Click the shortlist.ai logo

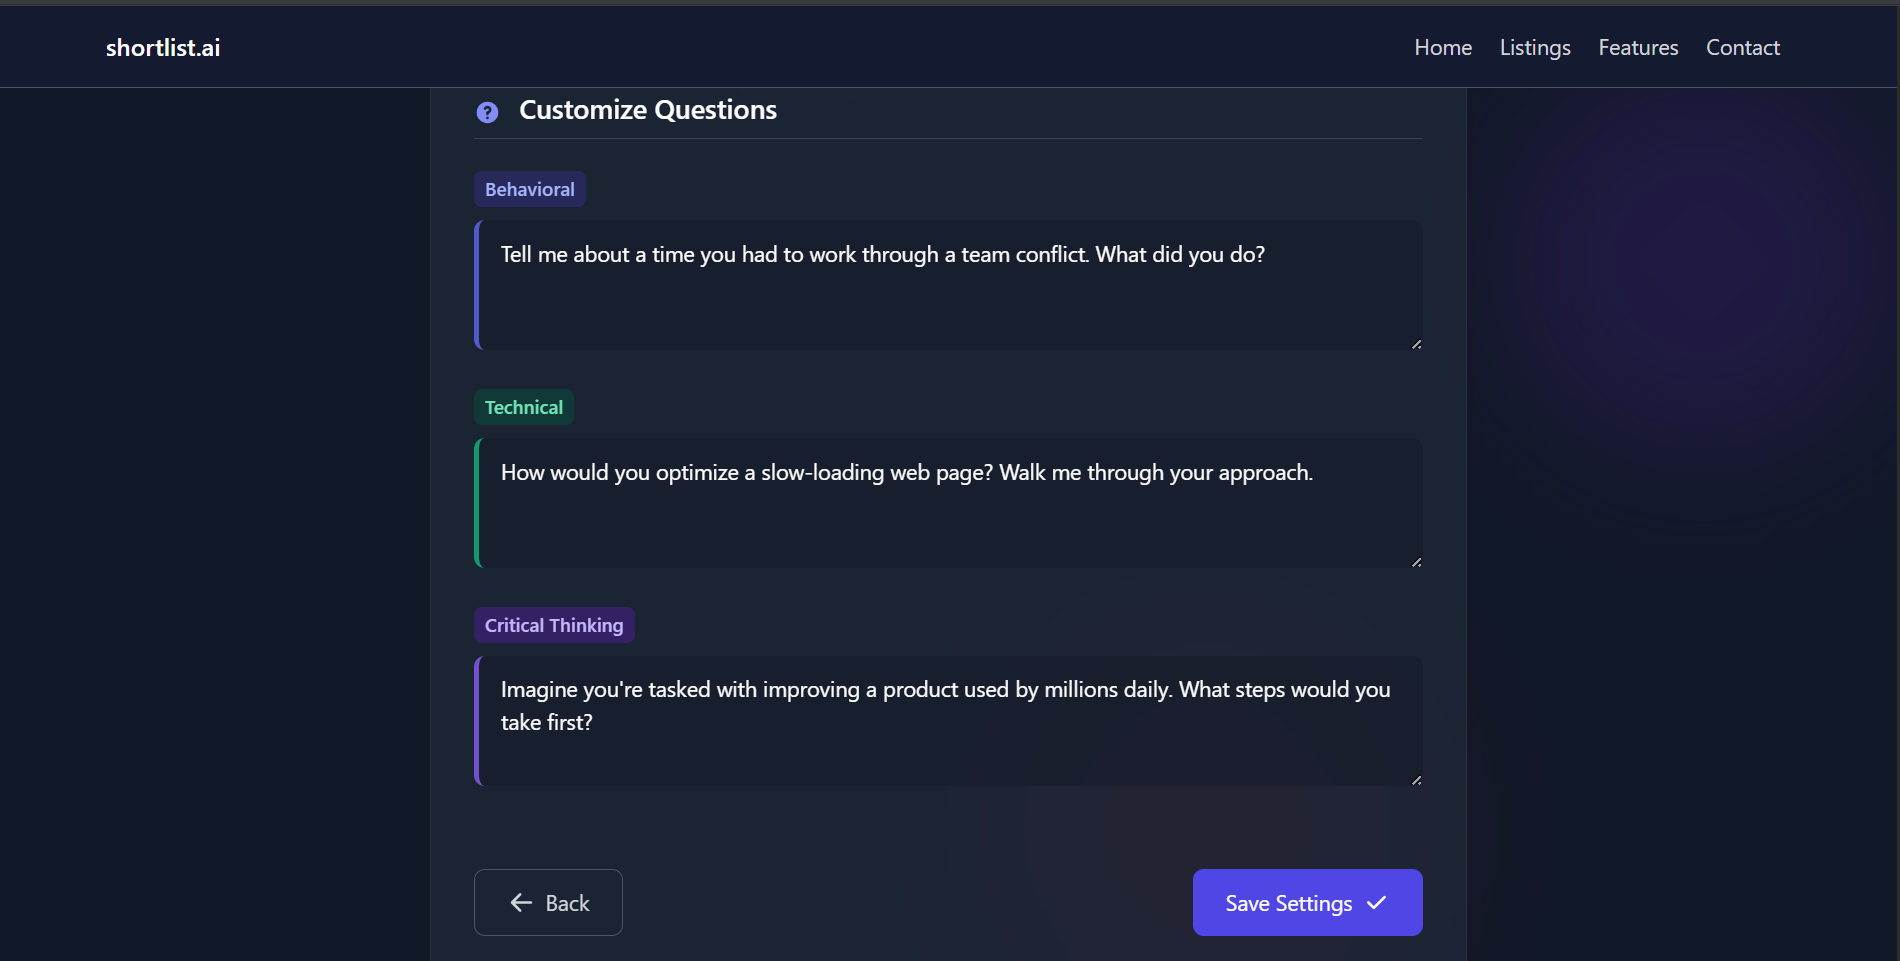tap(163, 48)
